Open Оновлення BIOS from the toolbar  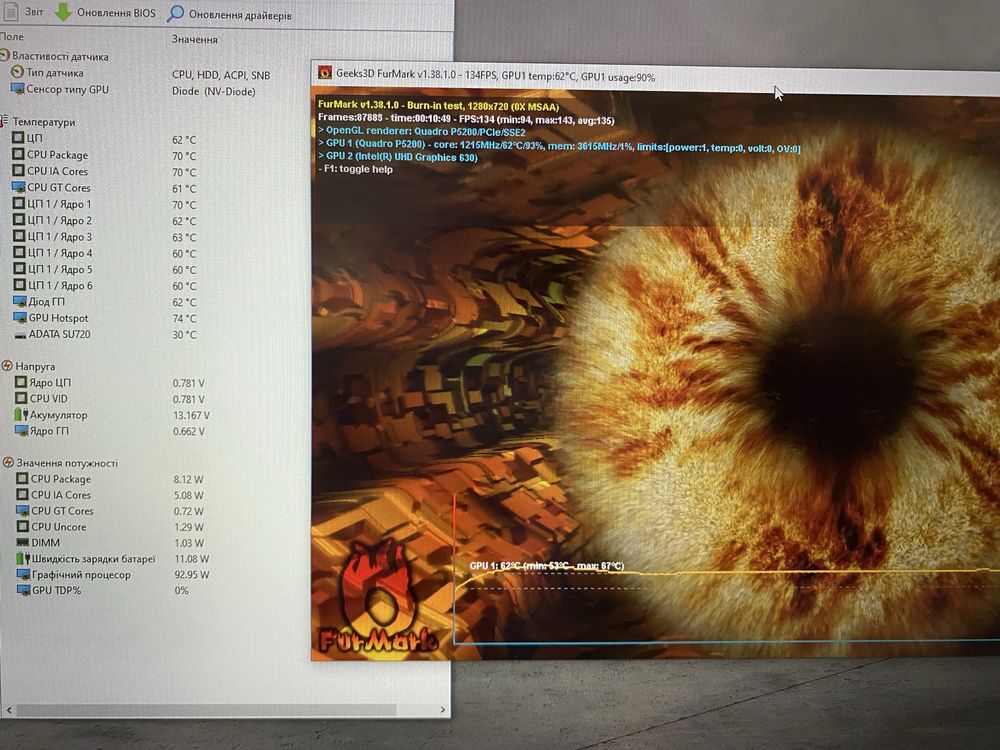(105, 12)
